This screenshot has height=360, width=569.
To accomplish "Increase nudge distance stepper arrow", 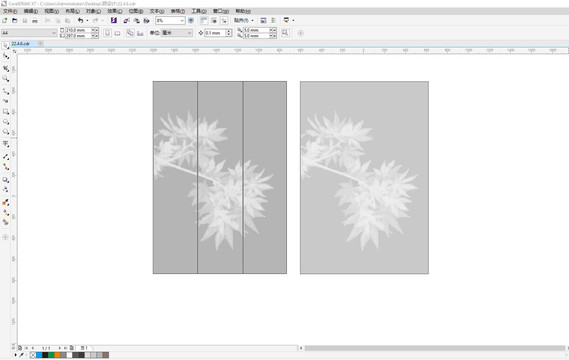I will (229, 31).
